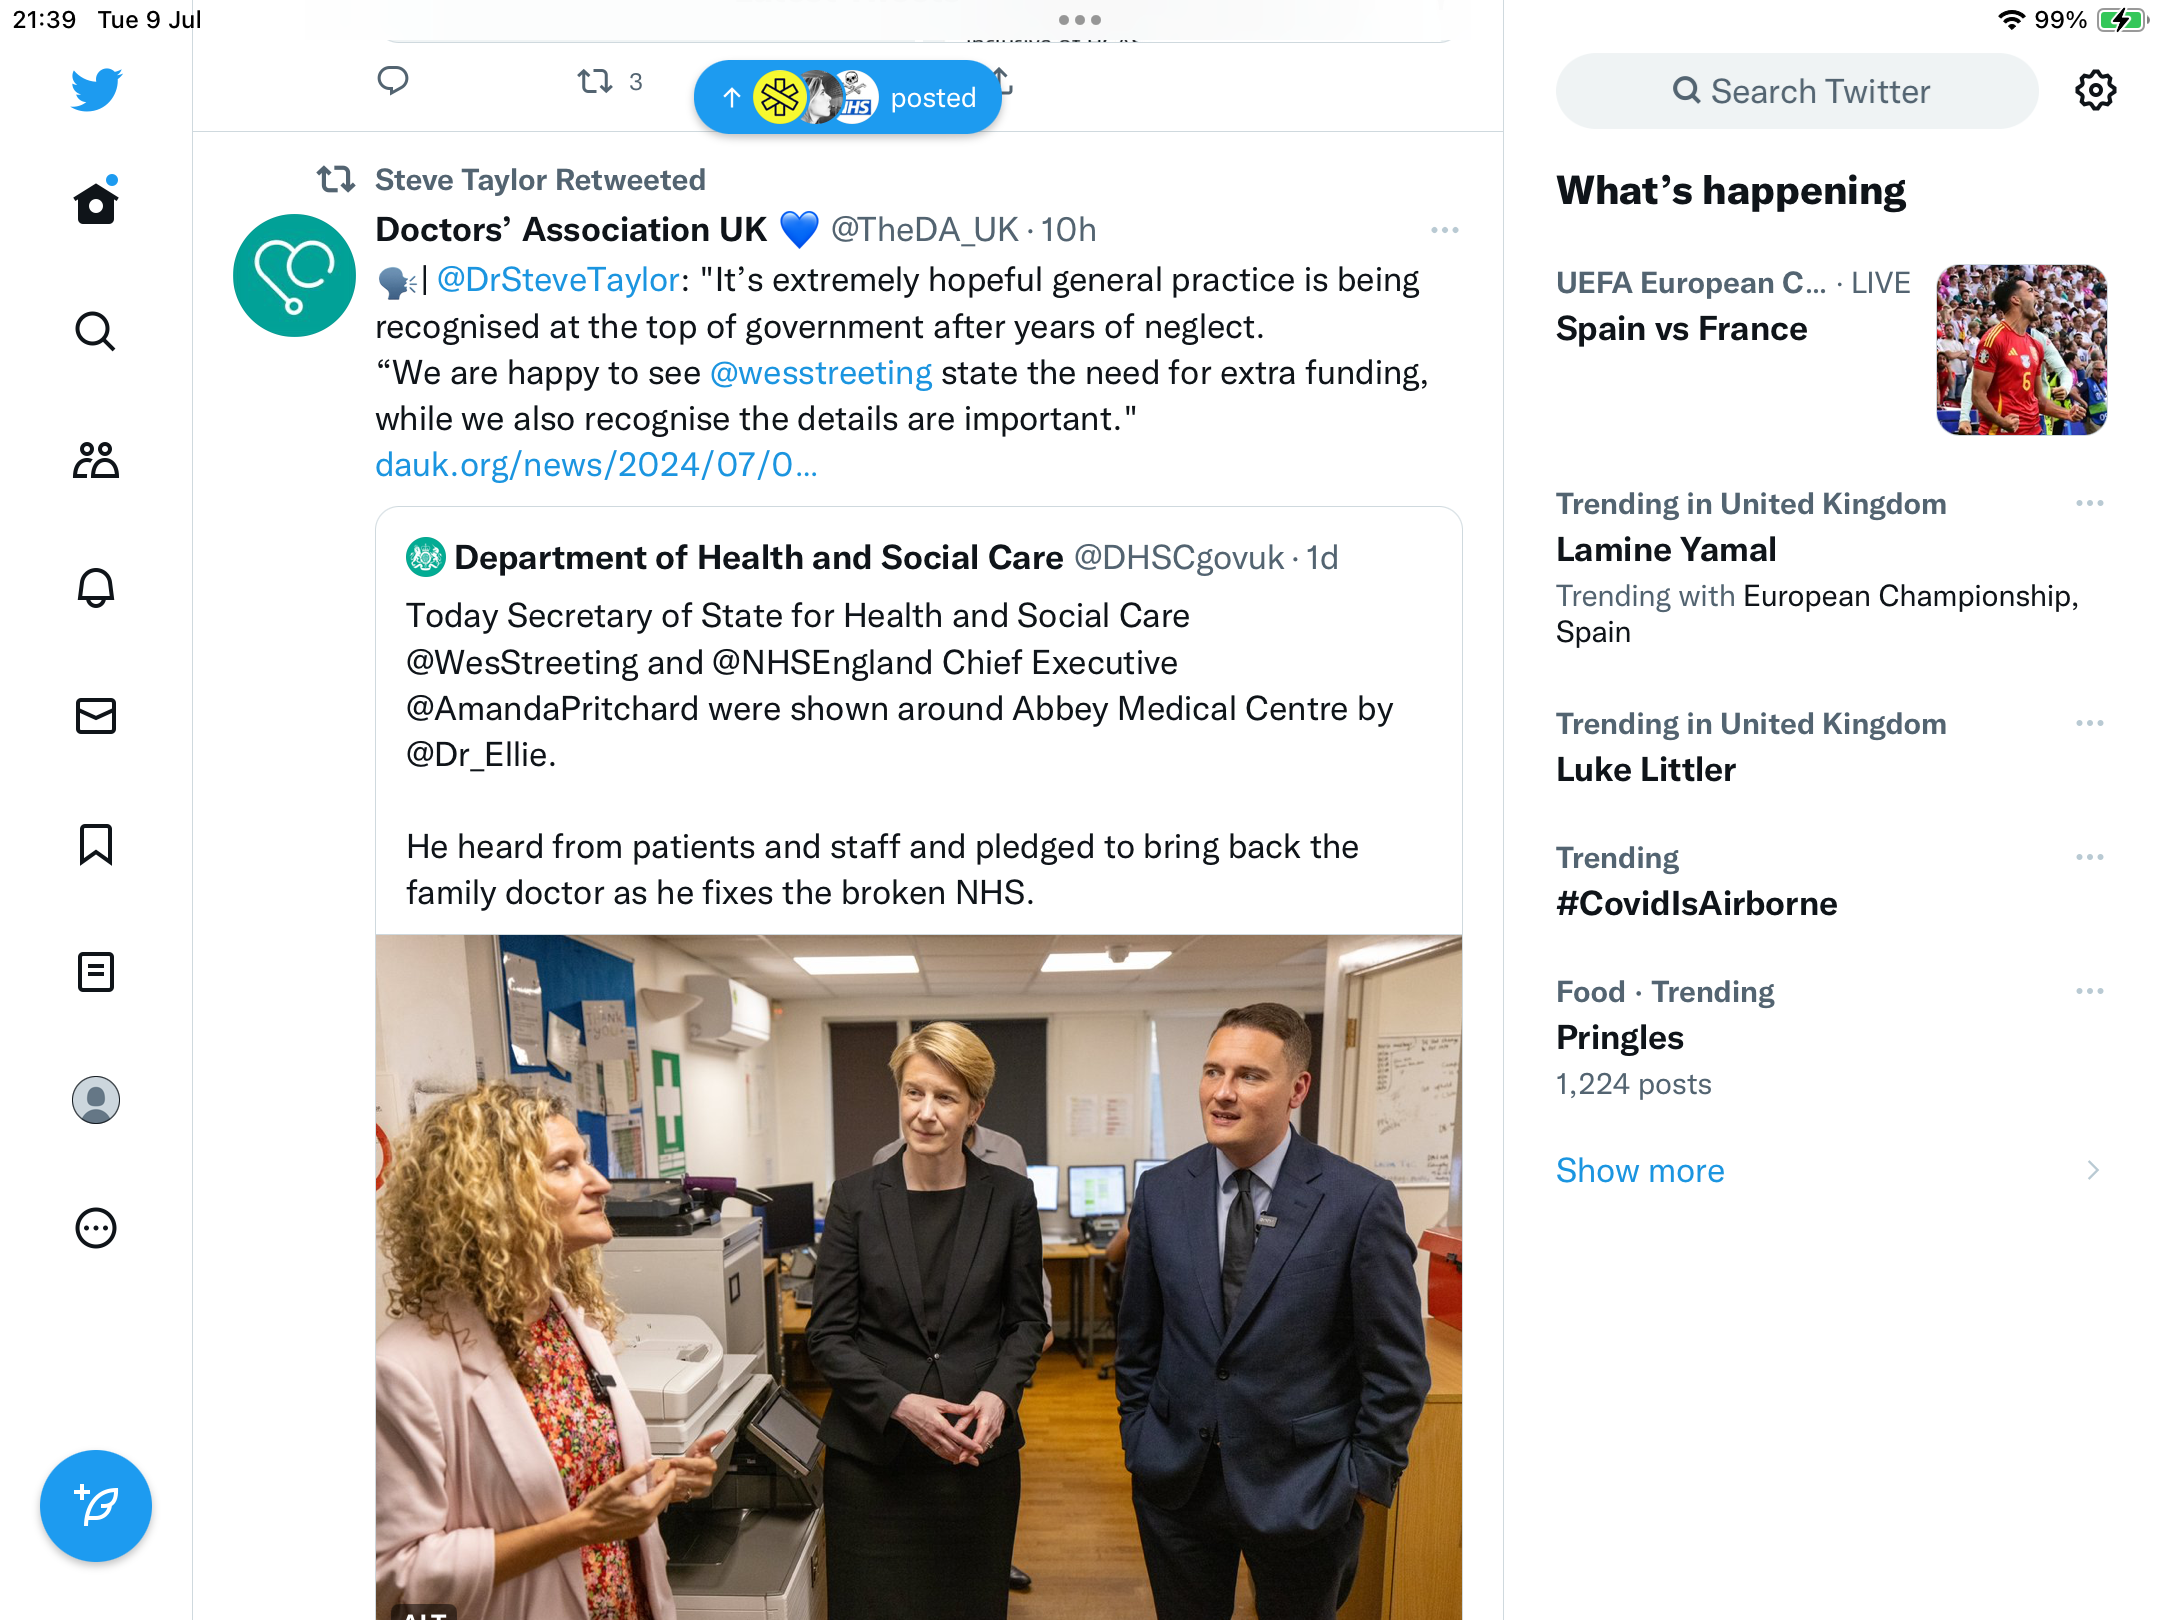Open the dauk.org news link
The width and height of the screenshot is (2160, 1620).
pos(596,465)
